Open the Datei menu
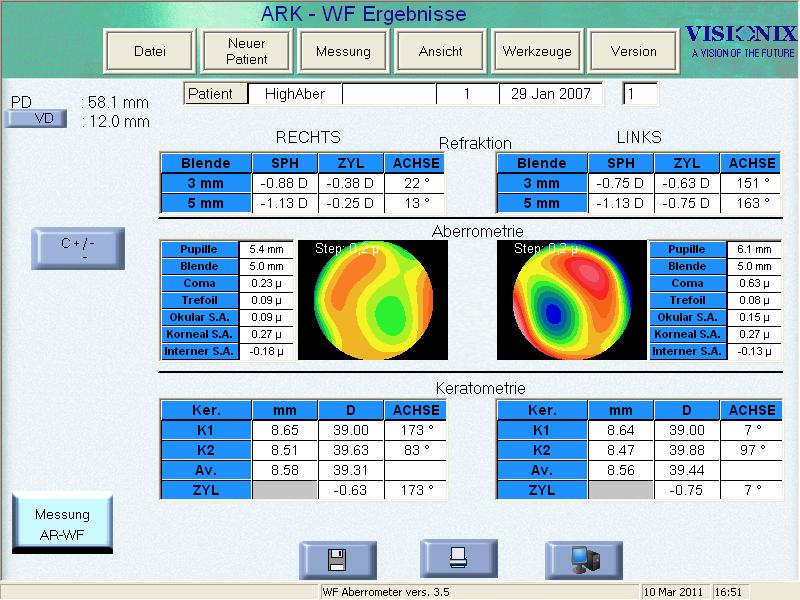 (150, 51)
